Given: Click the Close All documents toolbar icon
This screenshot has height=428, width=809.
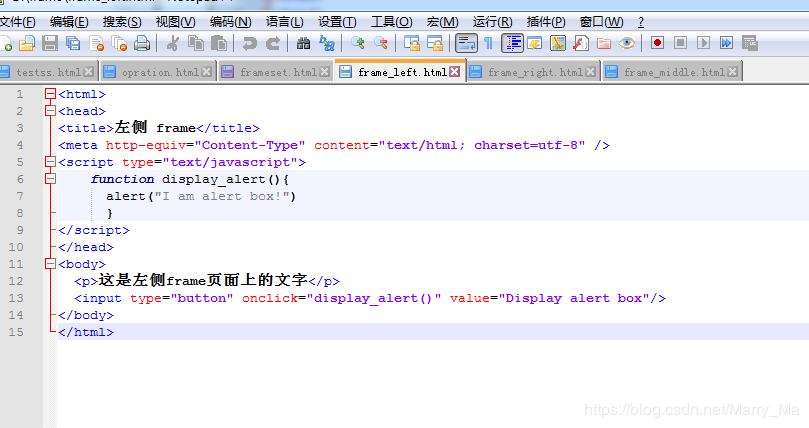Looking at the screenshot, I should coord(120,43).
